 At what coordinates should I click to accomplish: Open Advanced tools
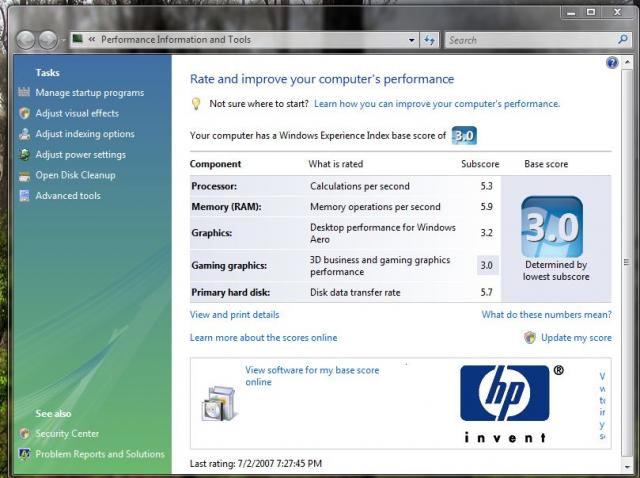click(x=68, y=196)
